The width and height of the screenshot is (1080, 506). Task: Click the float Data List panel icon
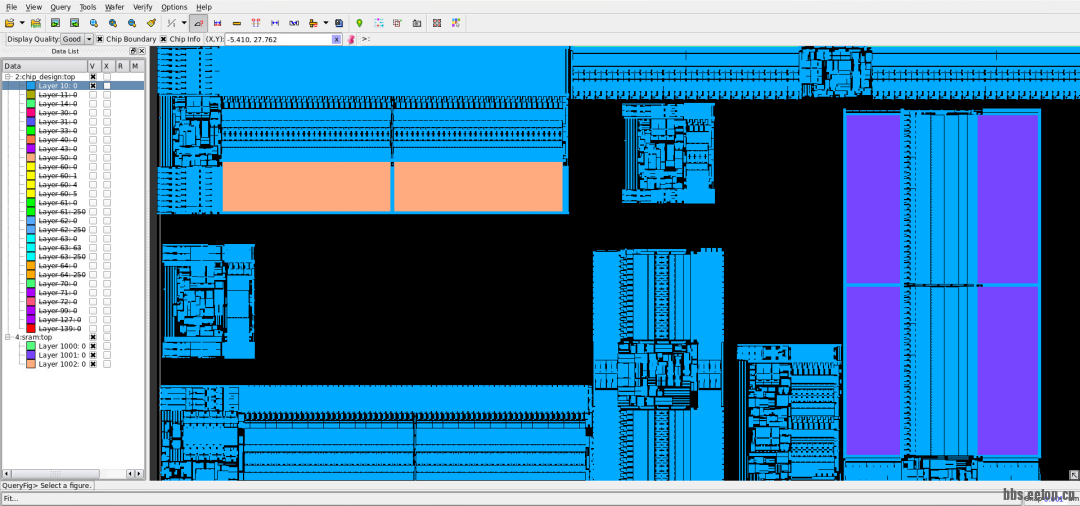[x=133, y=51]
